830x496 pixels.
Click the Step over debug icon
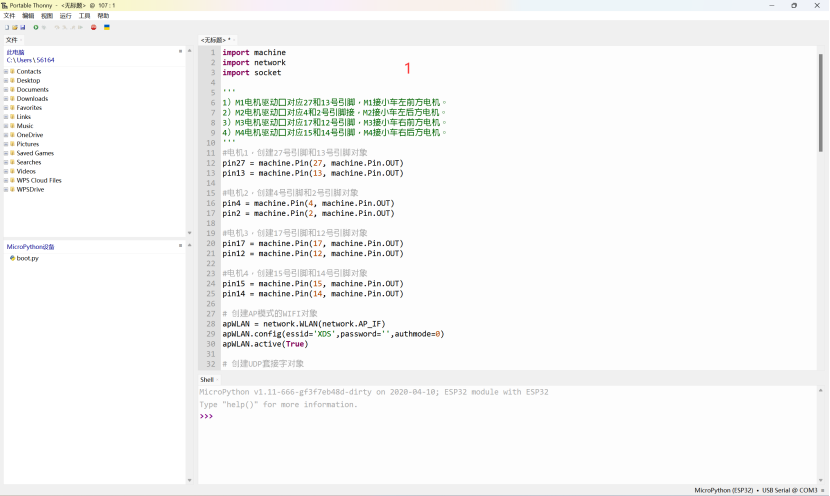click(57, 28)
